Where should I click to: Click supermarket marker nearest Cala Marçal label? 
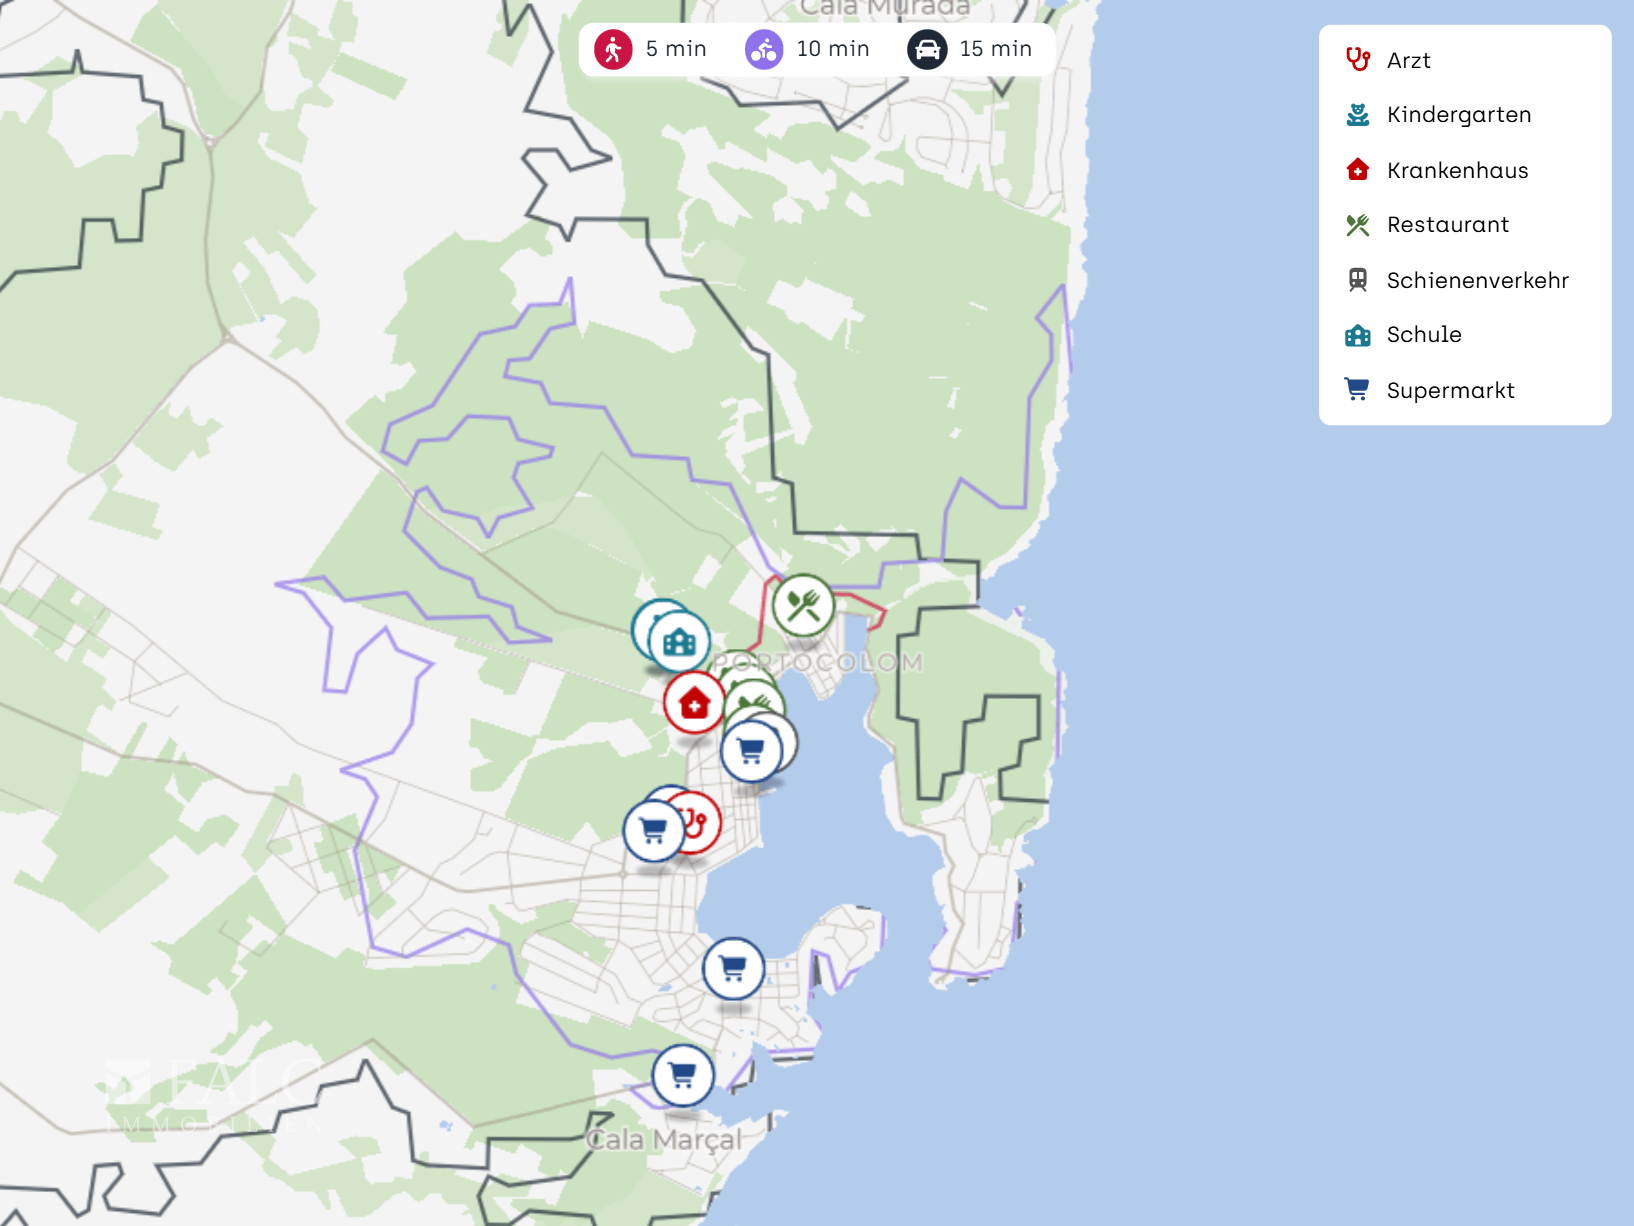pyautogui.click(x=683, y=1076)
